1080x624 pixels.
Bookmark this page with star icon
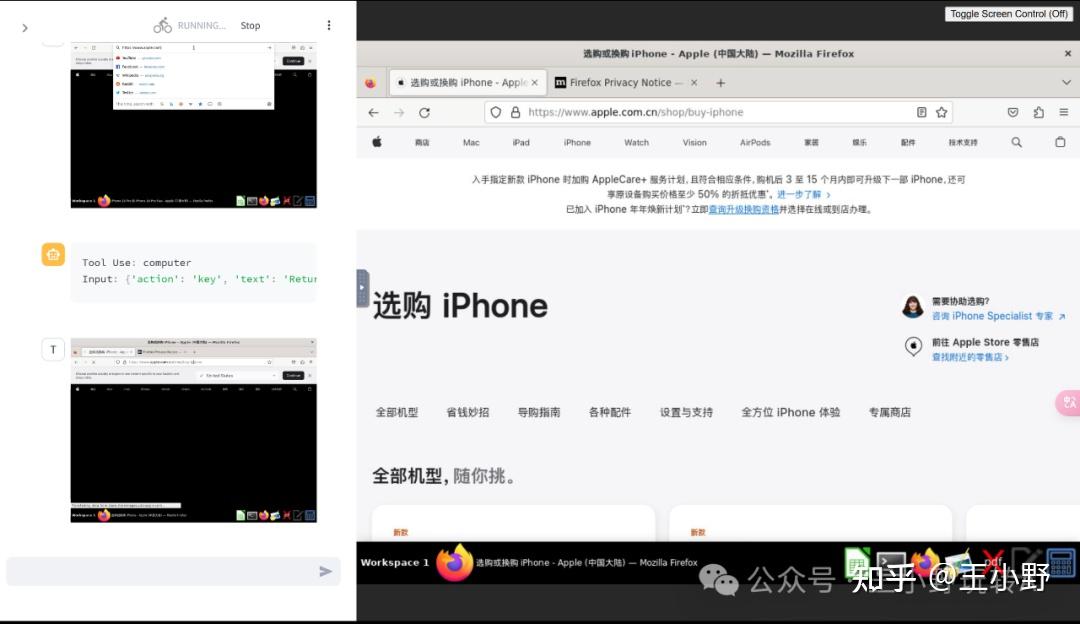(x=942, y=112)
